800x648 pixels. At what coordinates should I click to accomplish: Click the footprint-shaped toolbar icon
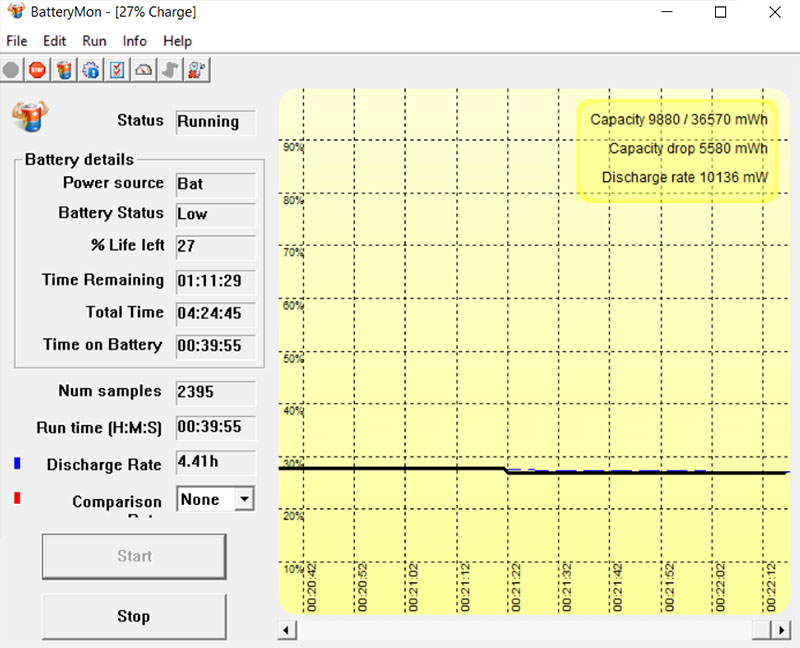(169, 70)
